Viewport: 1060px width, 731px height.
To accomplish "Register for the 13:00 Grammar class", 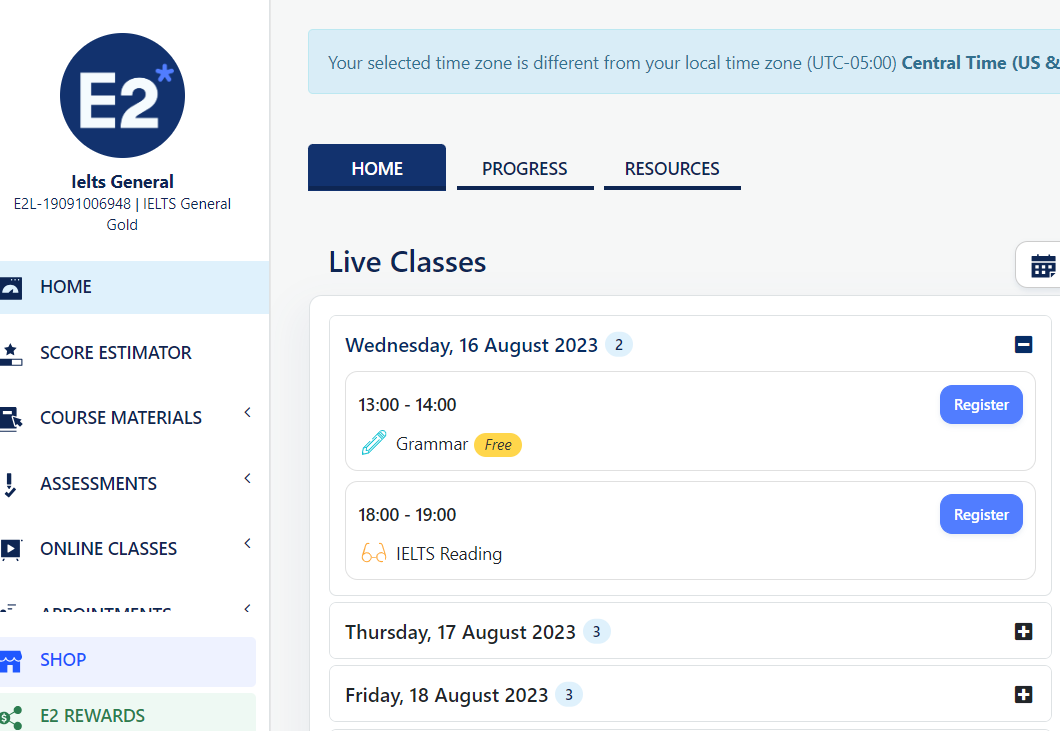I will click(x=980, y=405).
